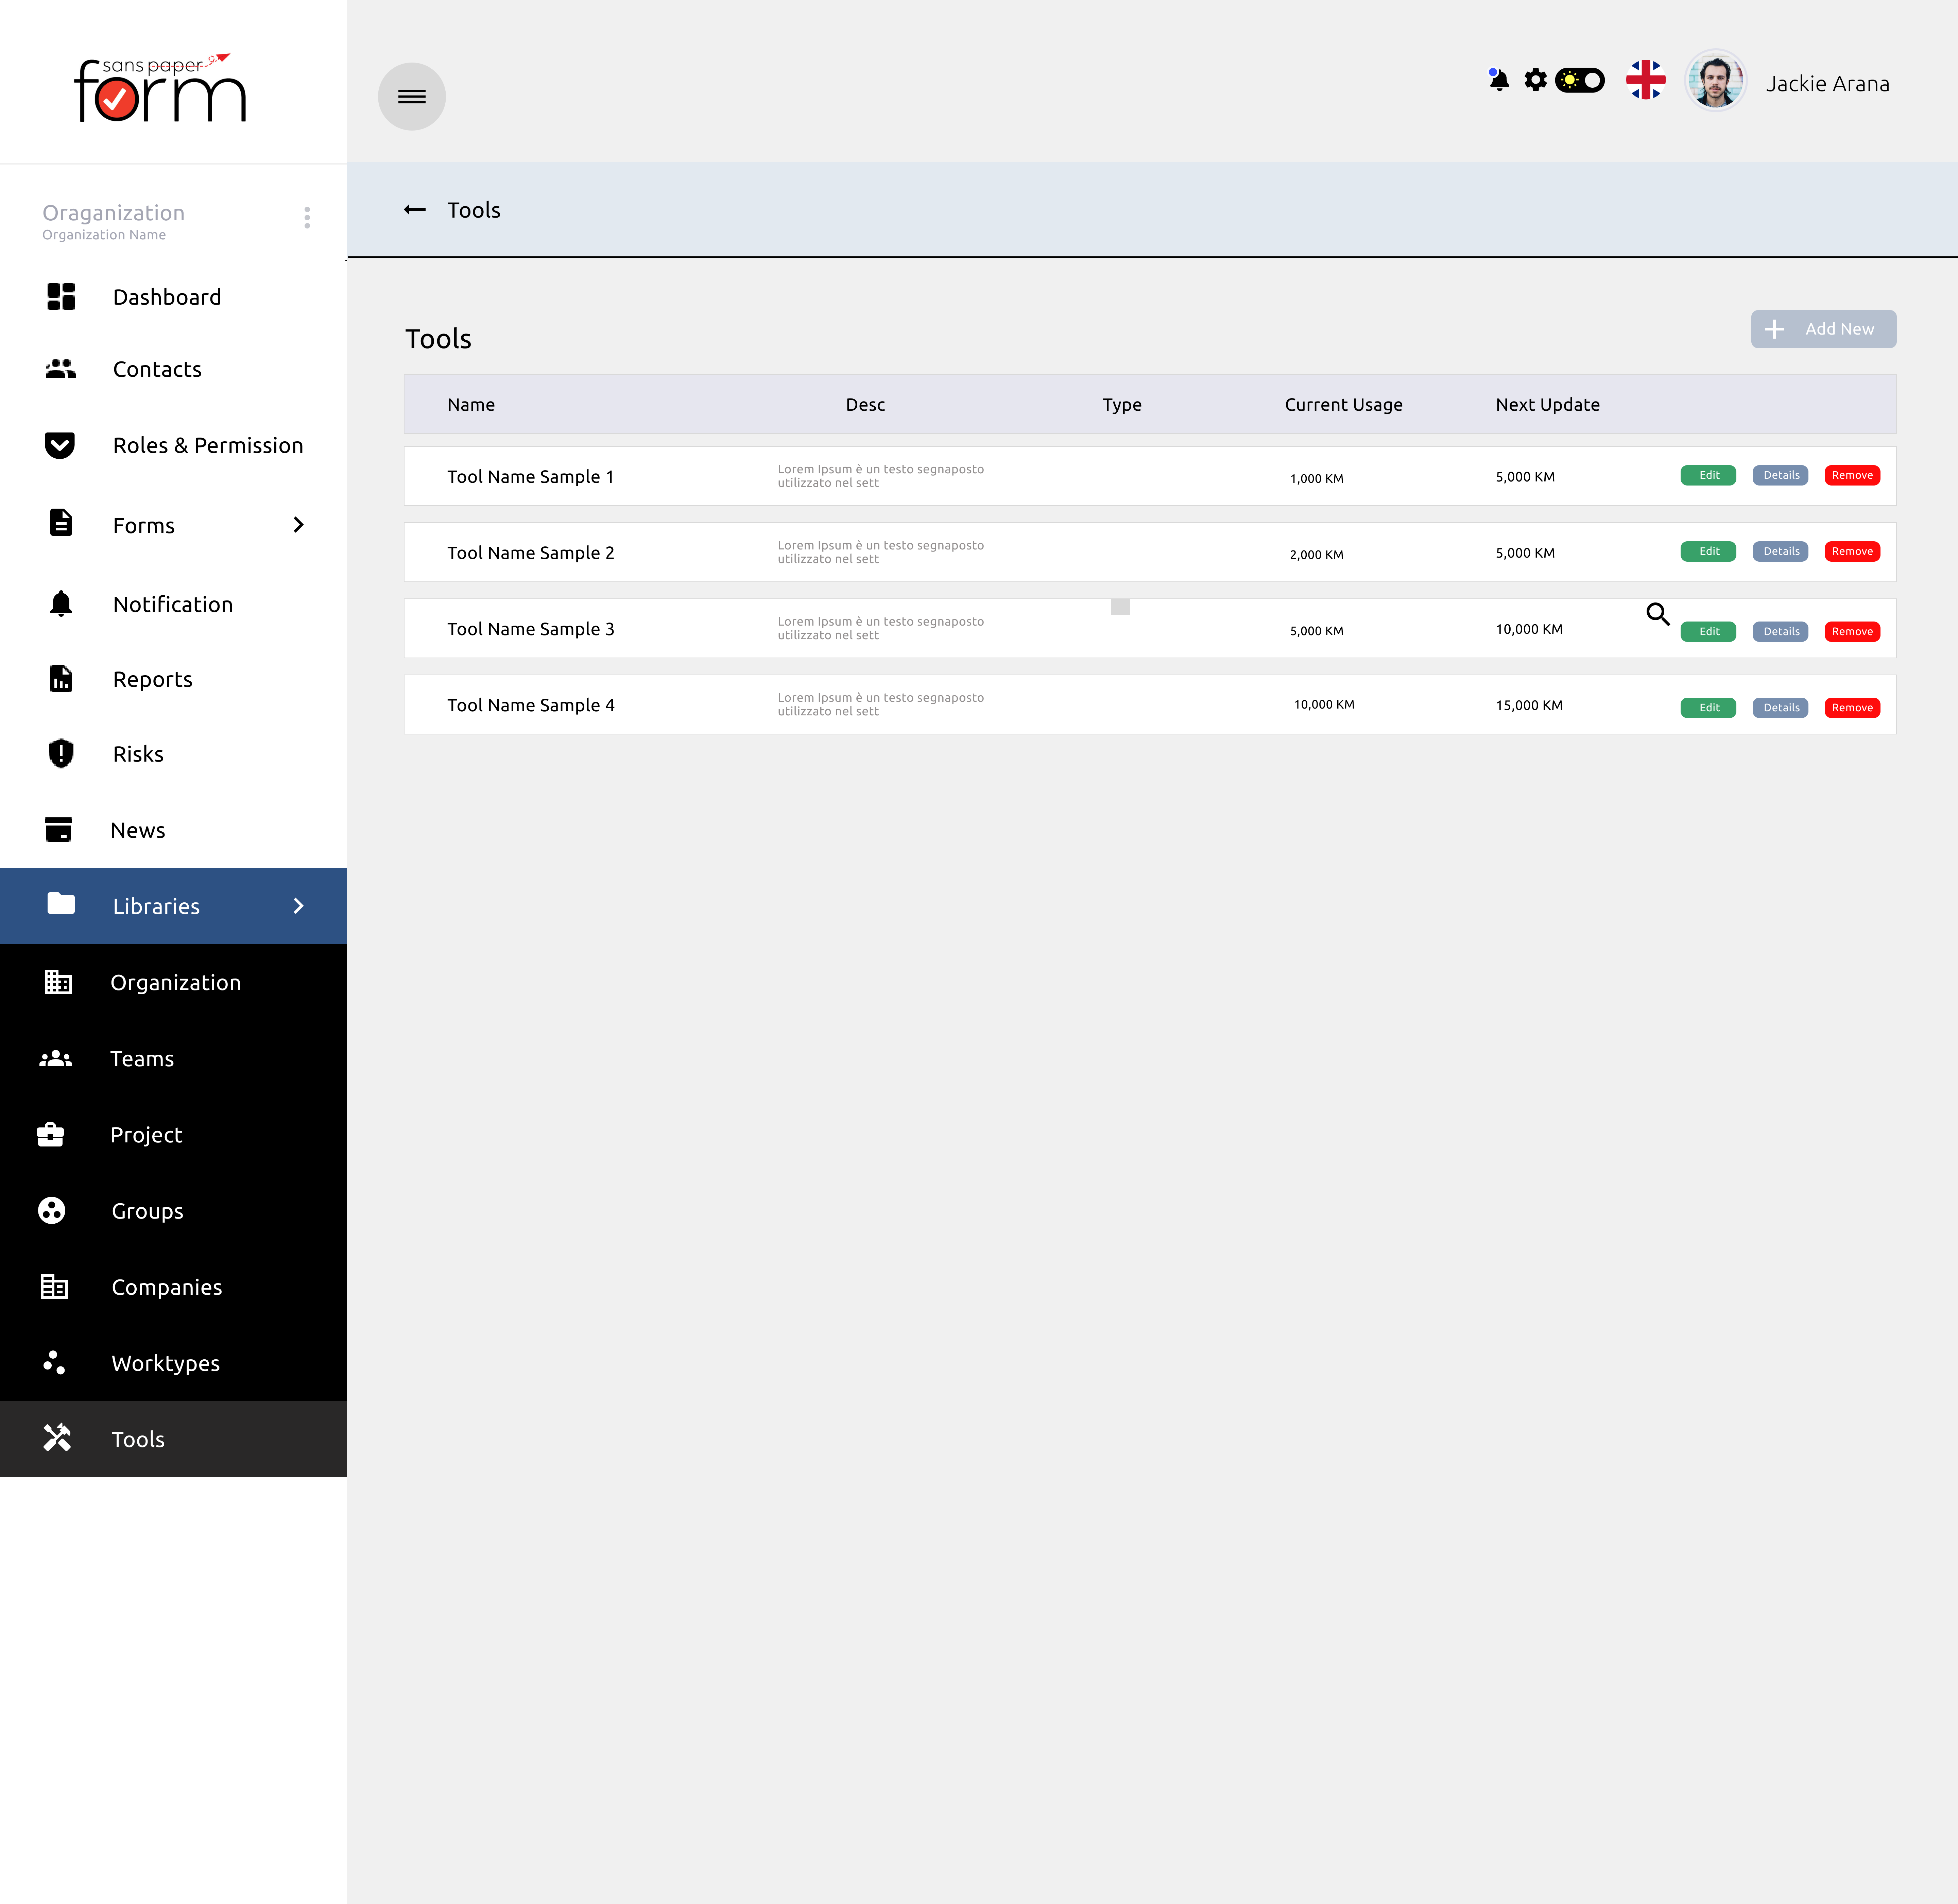1958x1904 pixels.
Task: Open Dashboard from the sidebar
Action: pos(166,297)
